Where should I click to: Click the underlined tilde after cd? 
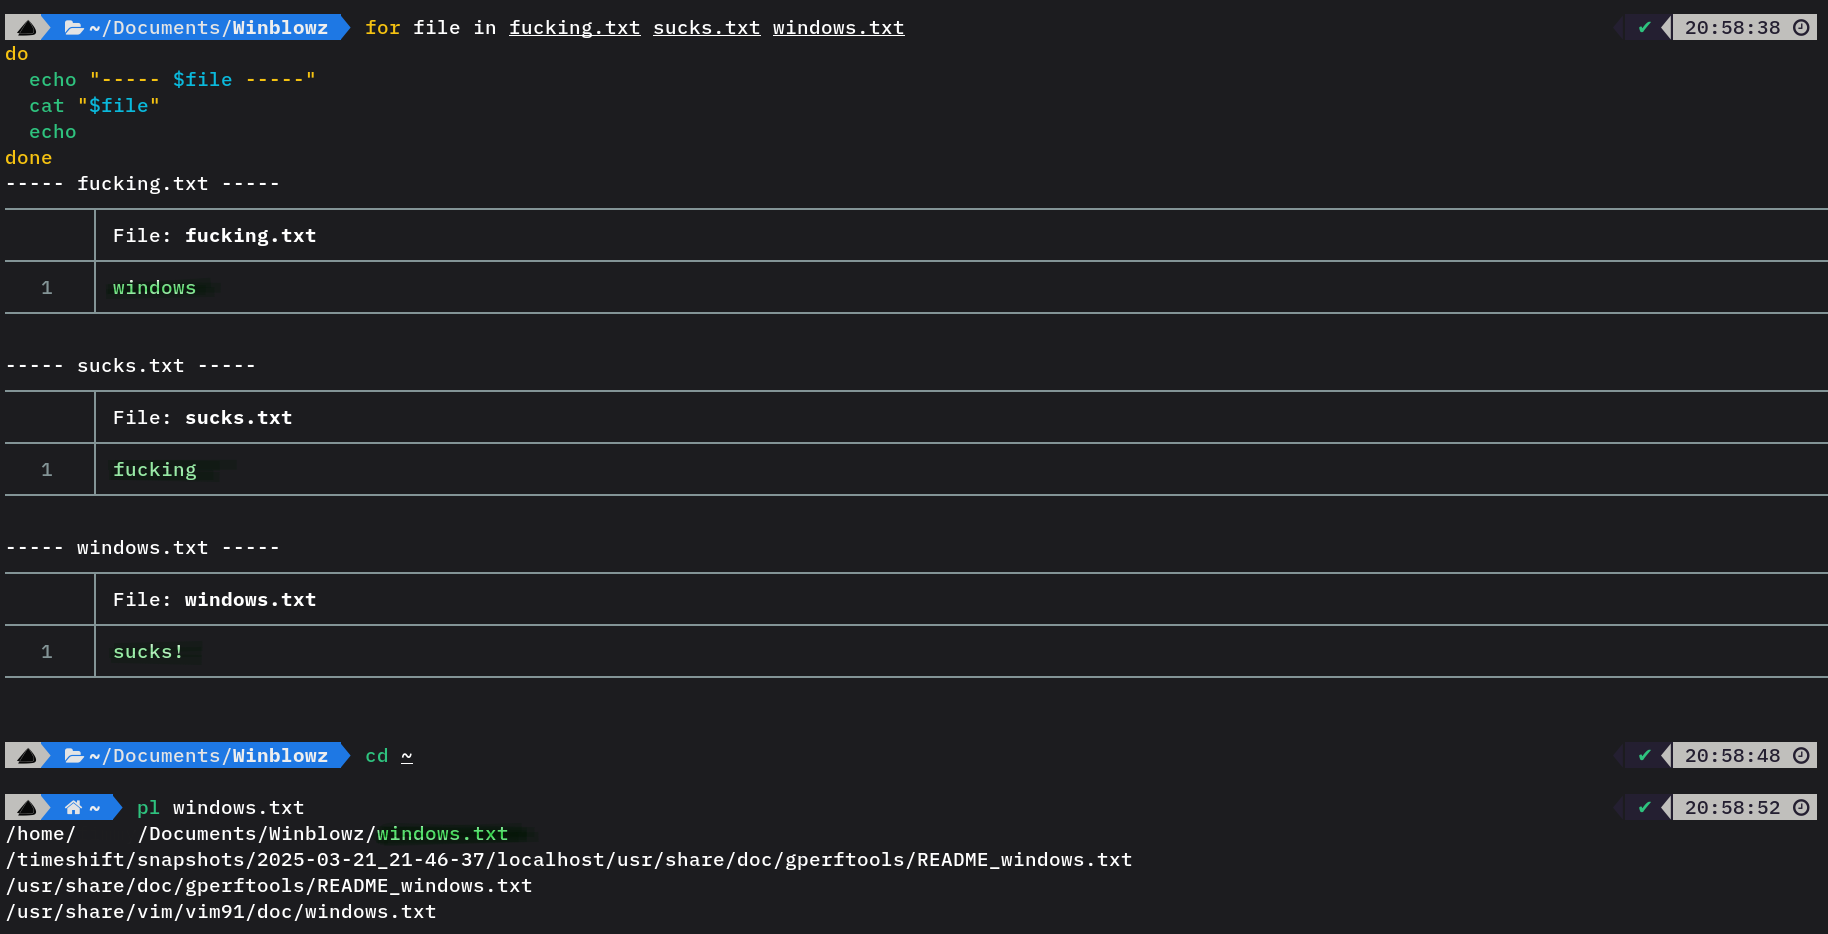point(407,756)
